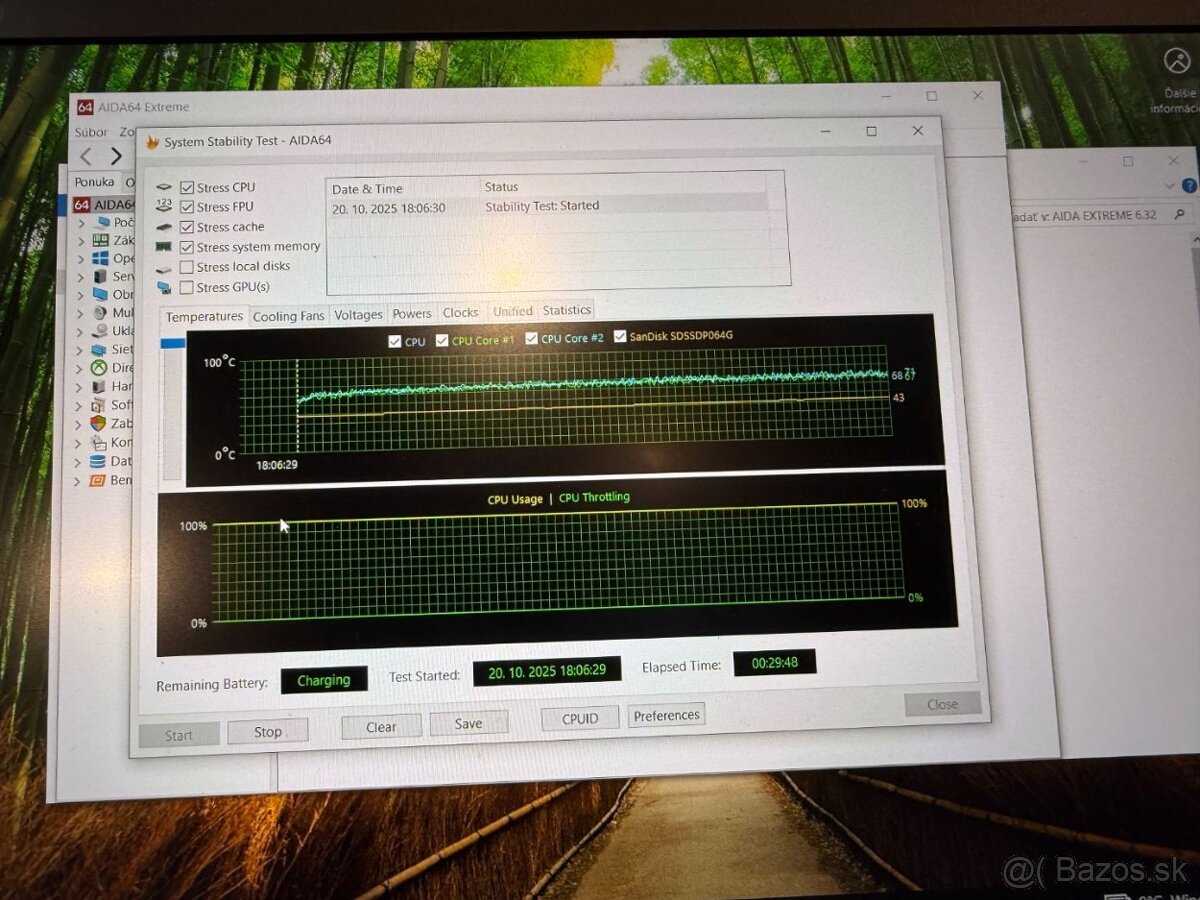Click the blue scrollbar beside the temperature graph
Screen dimensions: 1200x900
(171, 345)
